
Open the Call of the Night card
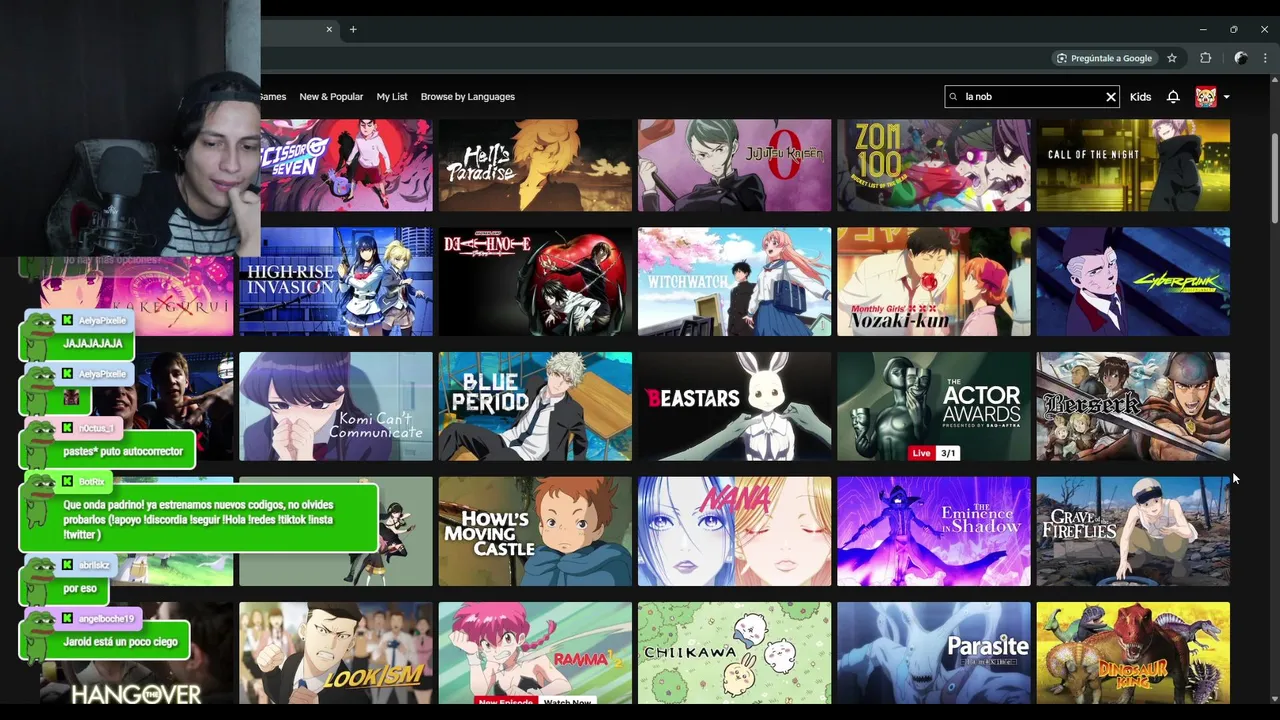tap(1133, 165)
